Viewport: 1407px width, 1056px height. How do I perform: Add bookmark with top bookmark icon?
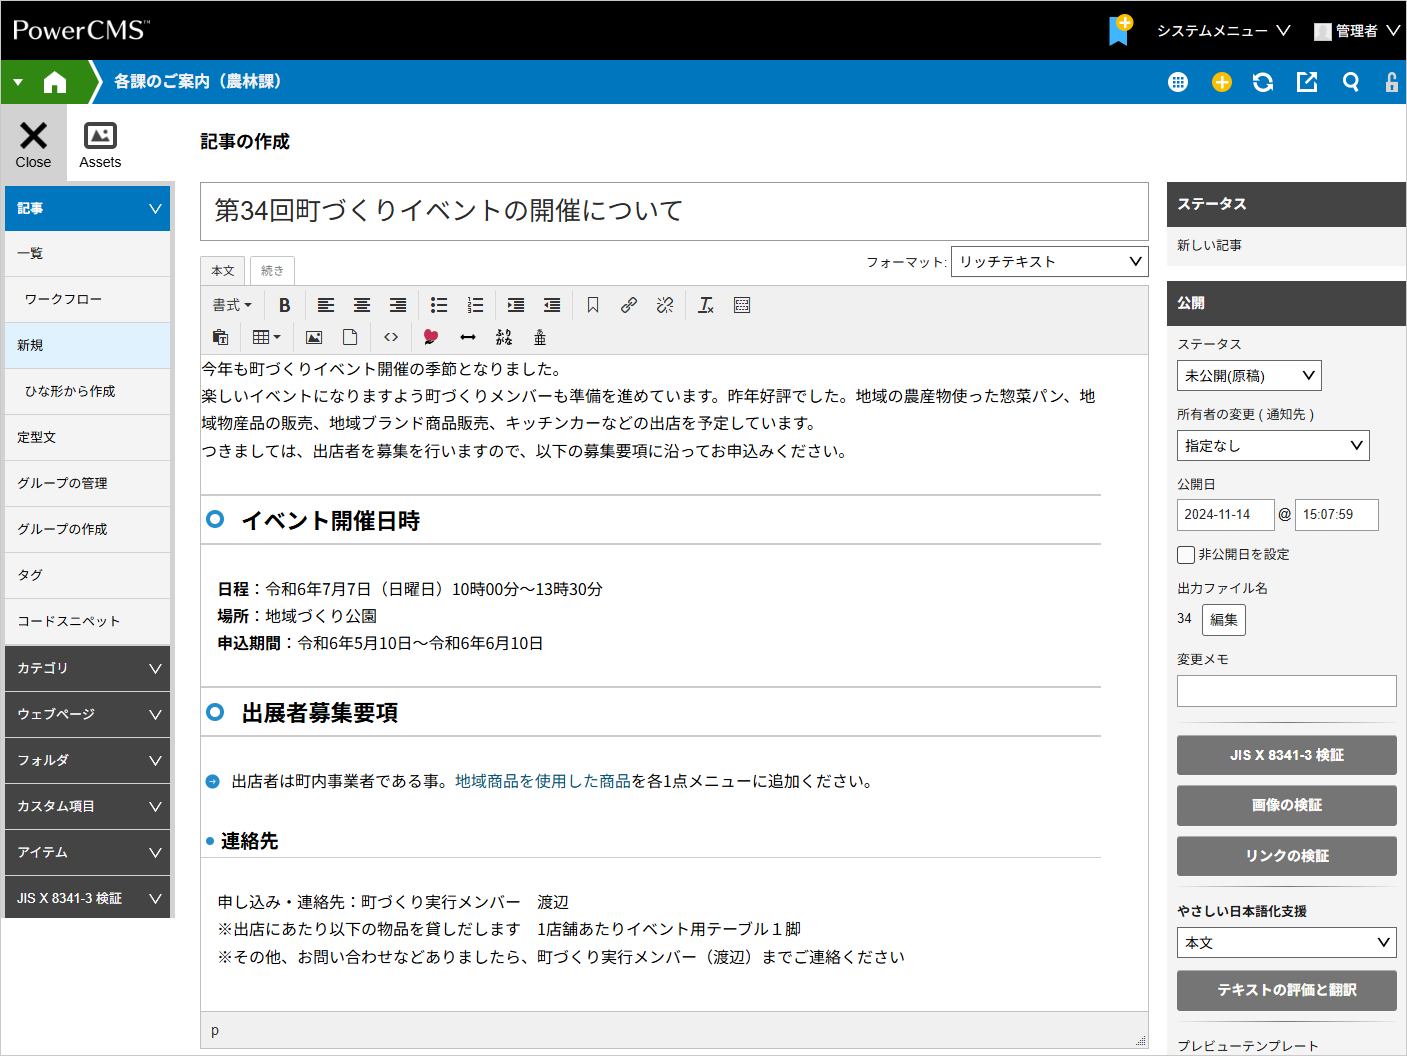click(x=1120, y=30)
